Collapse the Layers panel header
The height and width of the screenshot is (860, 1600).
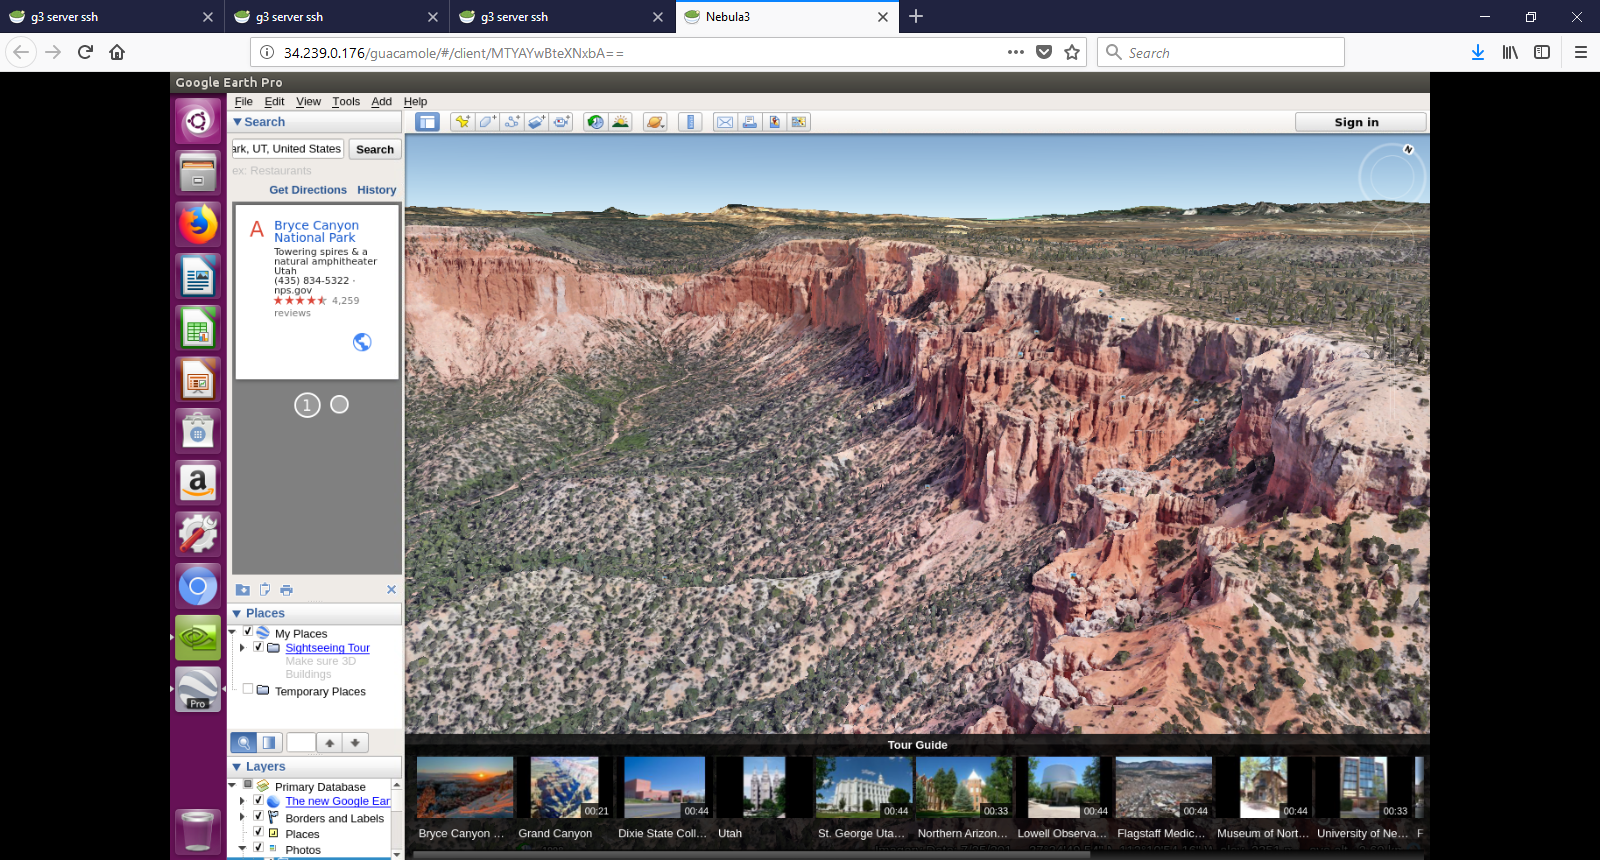click(317, 766)
